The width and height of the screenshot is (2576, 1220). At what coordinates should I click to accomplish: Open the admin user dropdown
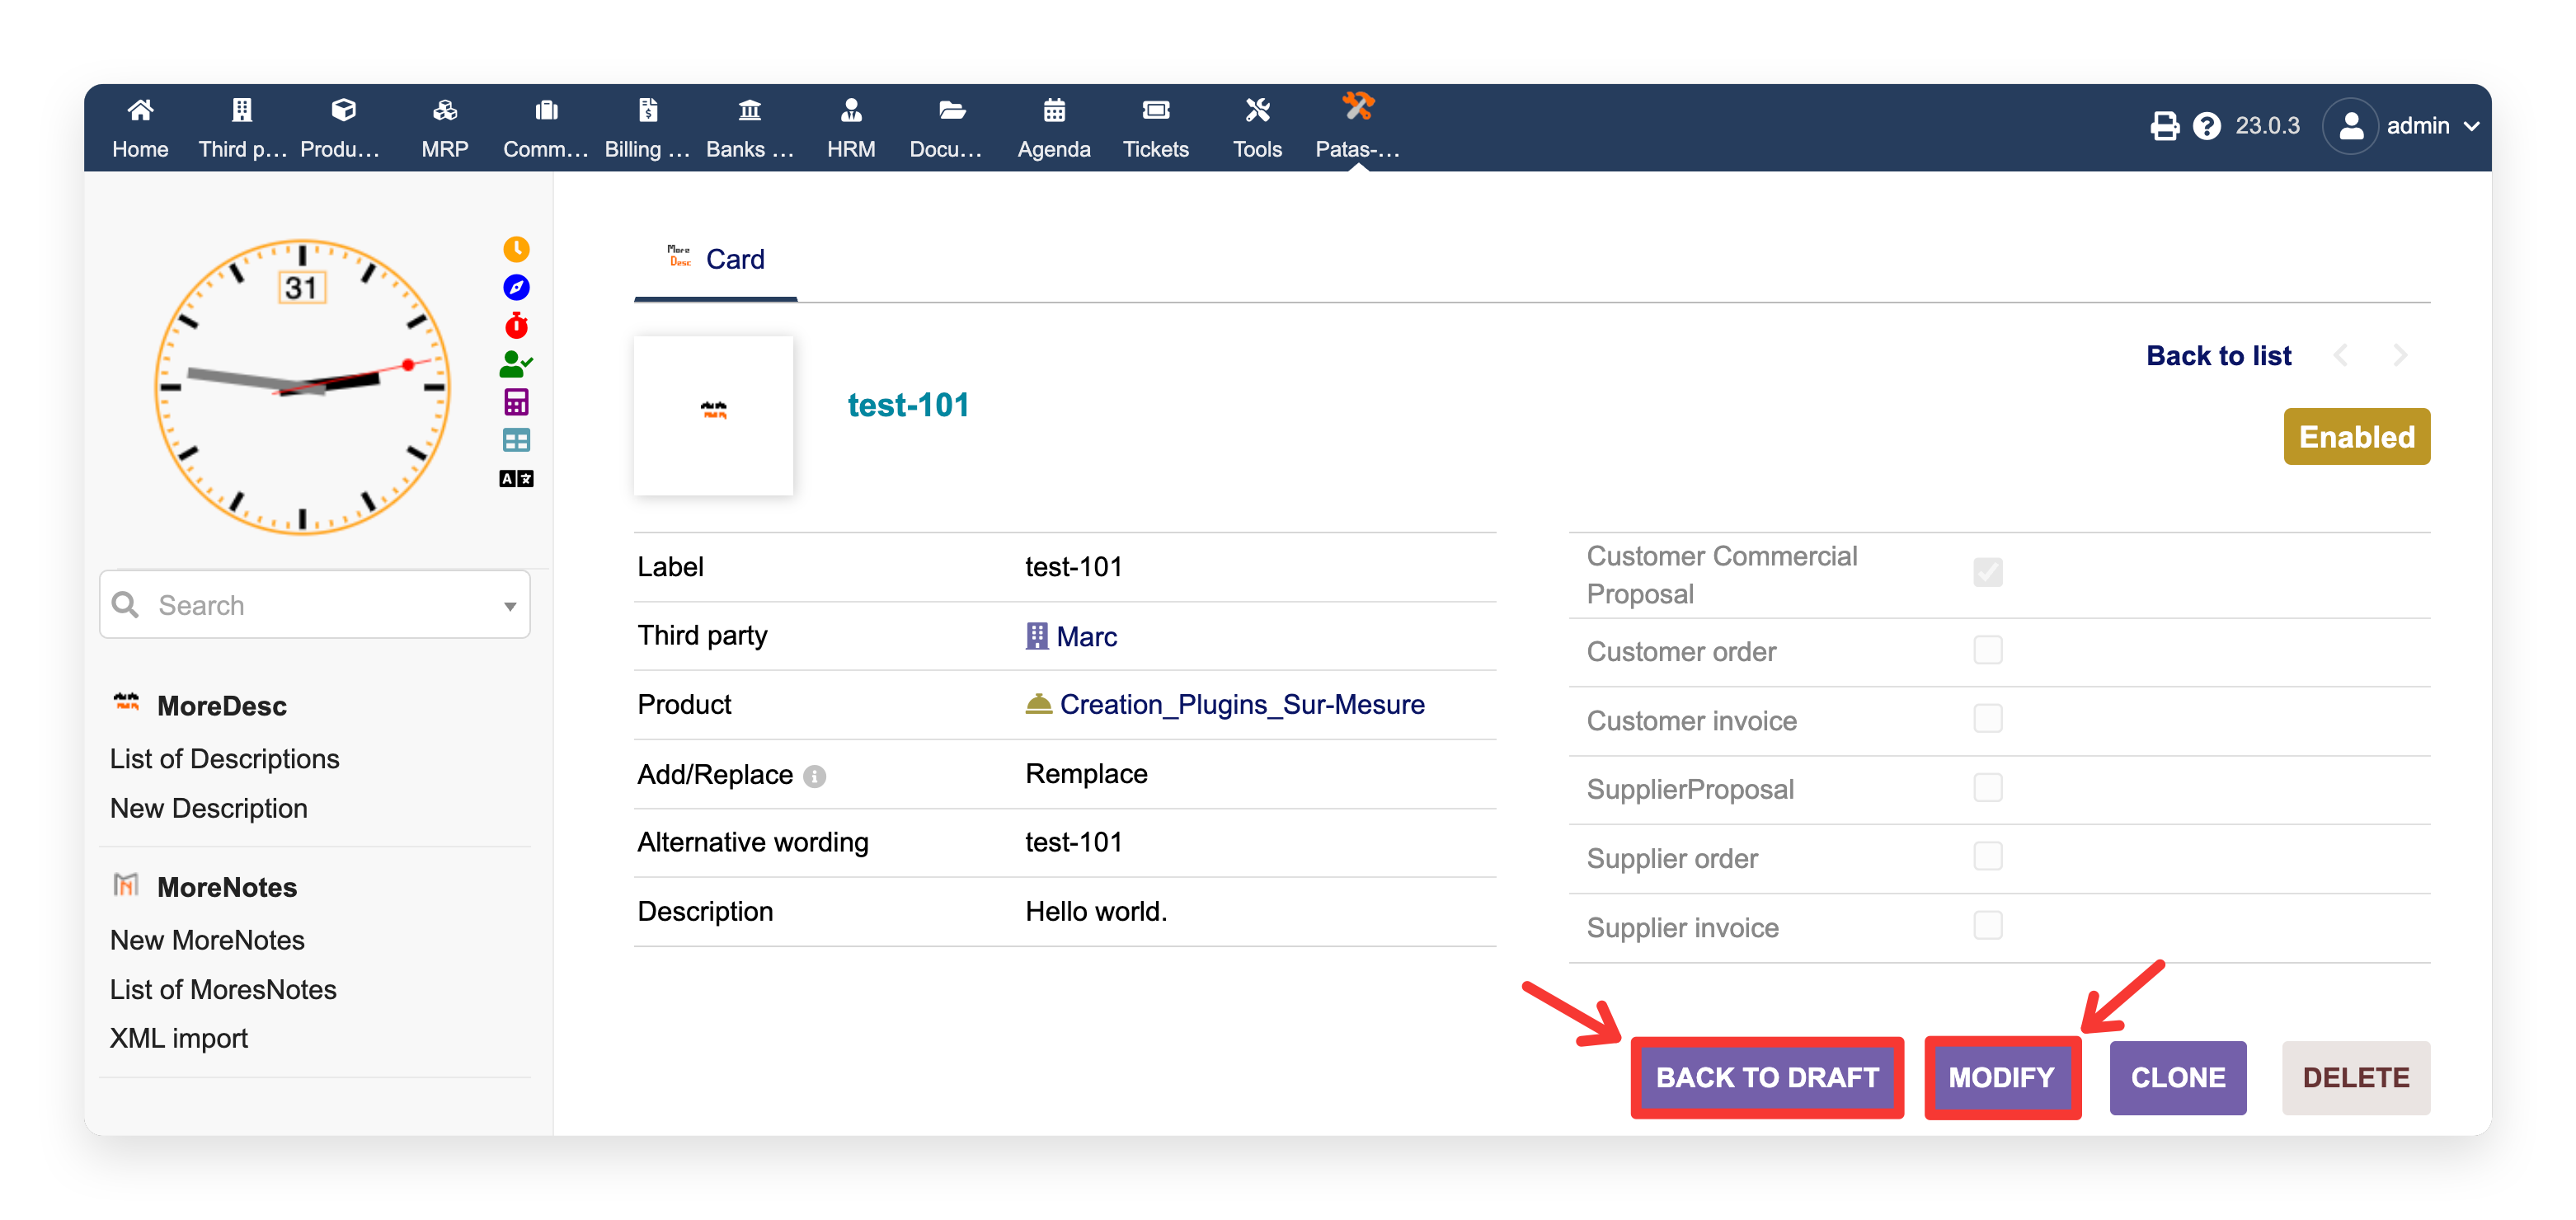tap(2401, 126)
